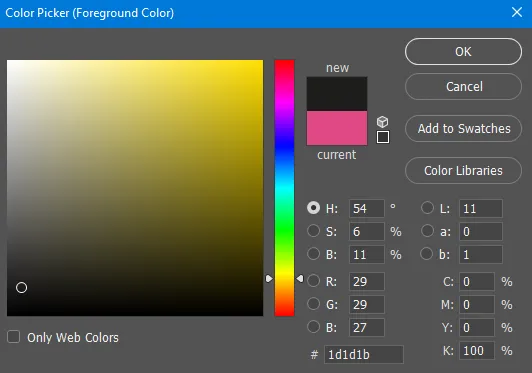Click the S value field showing 6
The height and width of the screenshot is (373, 532).
tap(367, 231)
